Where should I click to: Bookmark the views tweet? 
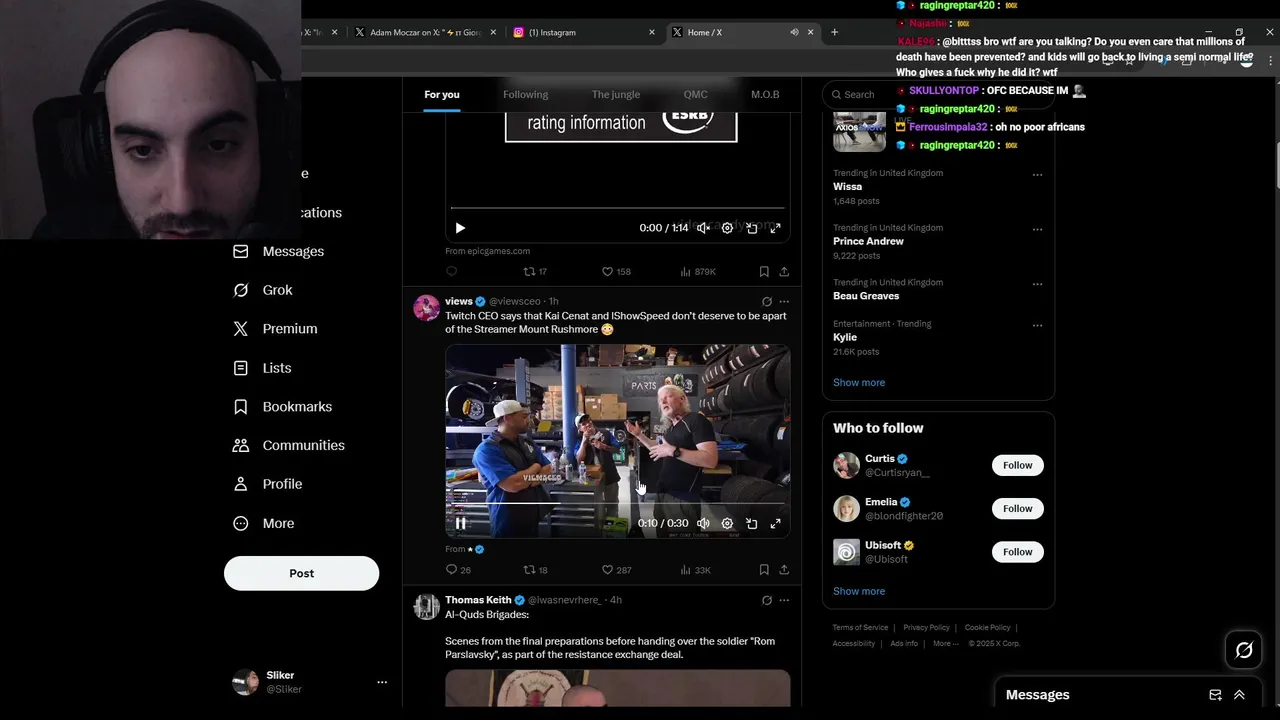764,570
